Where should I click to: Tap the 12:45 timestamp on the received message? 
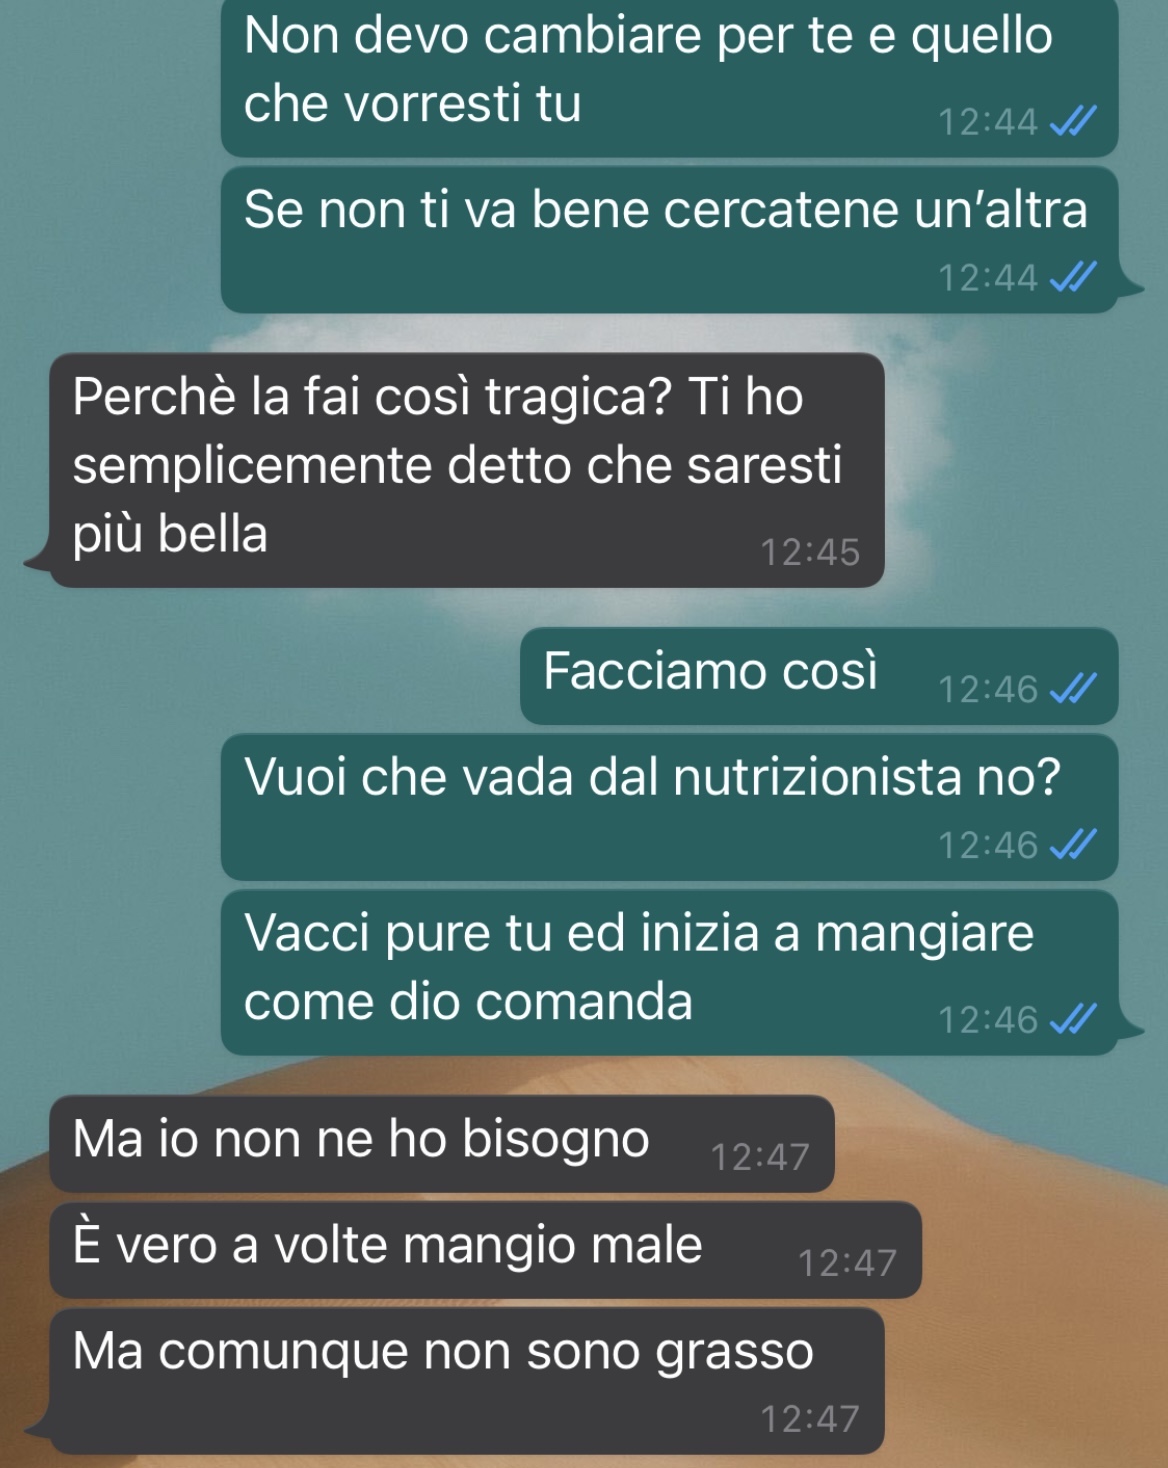(810, 552)
